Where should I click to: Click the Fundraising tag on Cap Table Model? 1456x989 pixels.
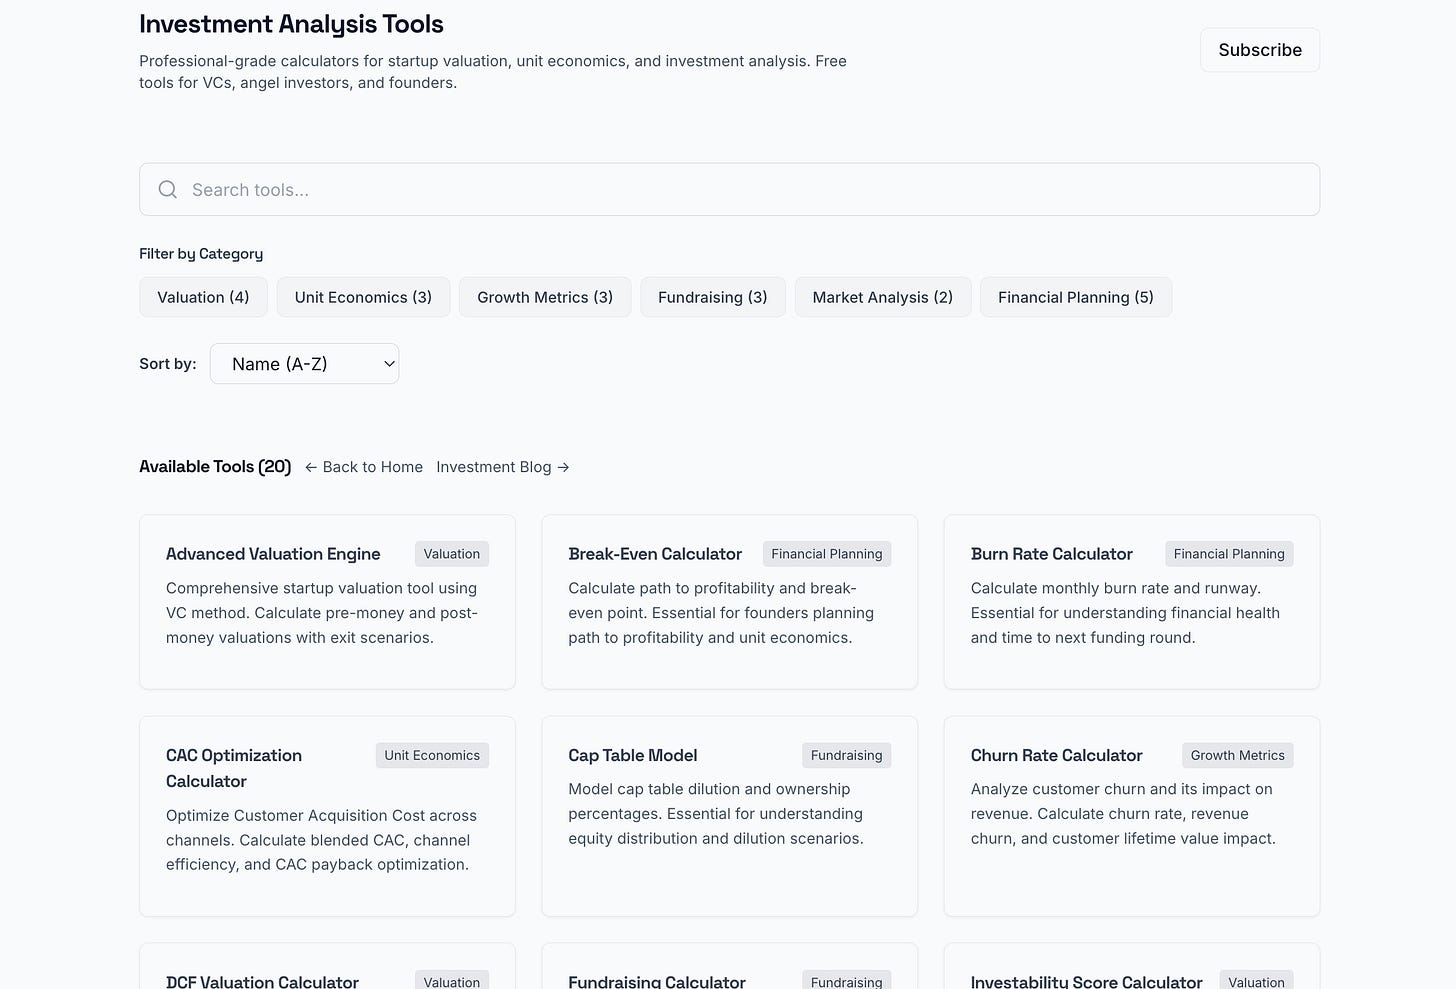click(x=846, y=755)
